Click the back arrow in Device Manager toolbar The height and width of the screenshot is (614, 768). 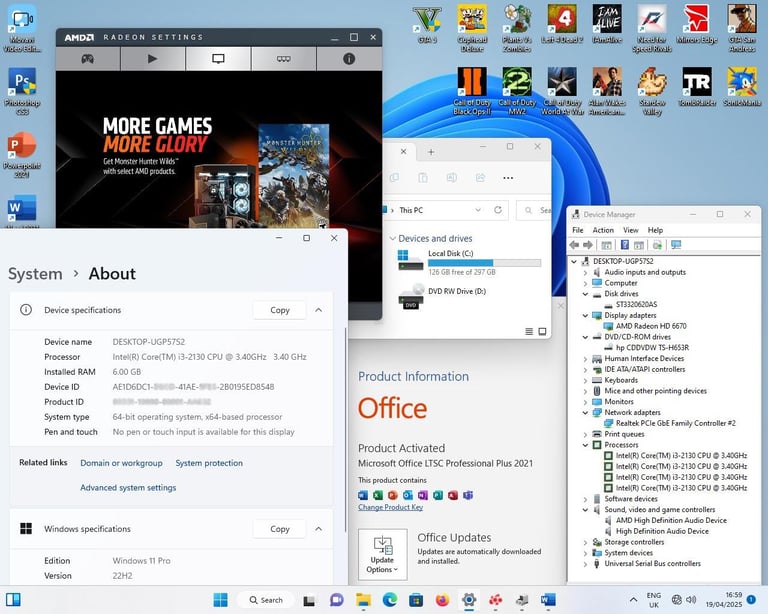pyautogui.click(x=575, y=245)
